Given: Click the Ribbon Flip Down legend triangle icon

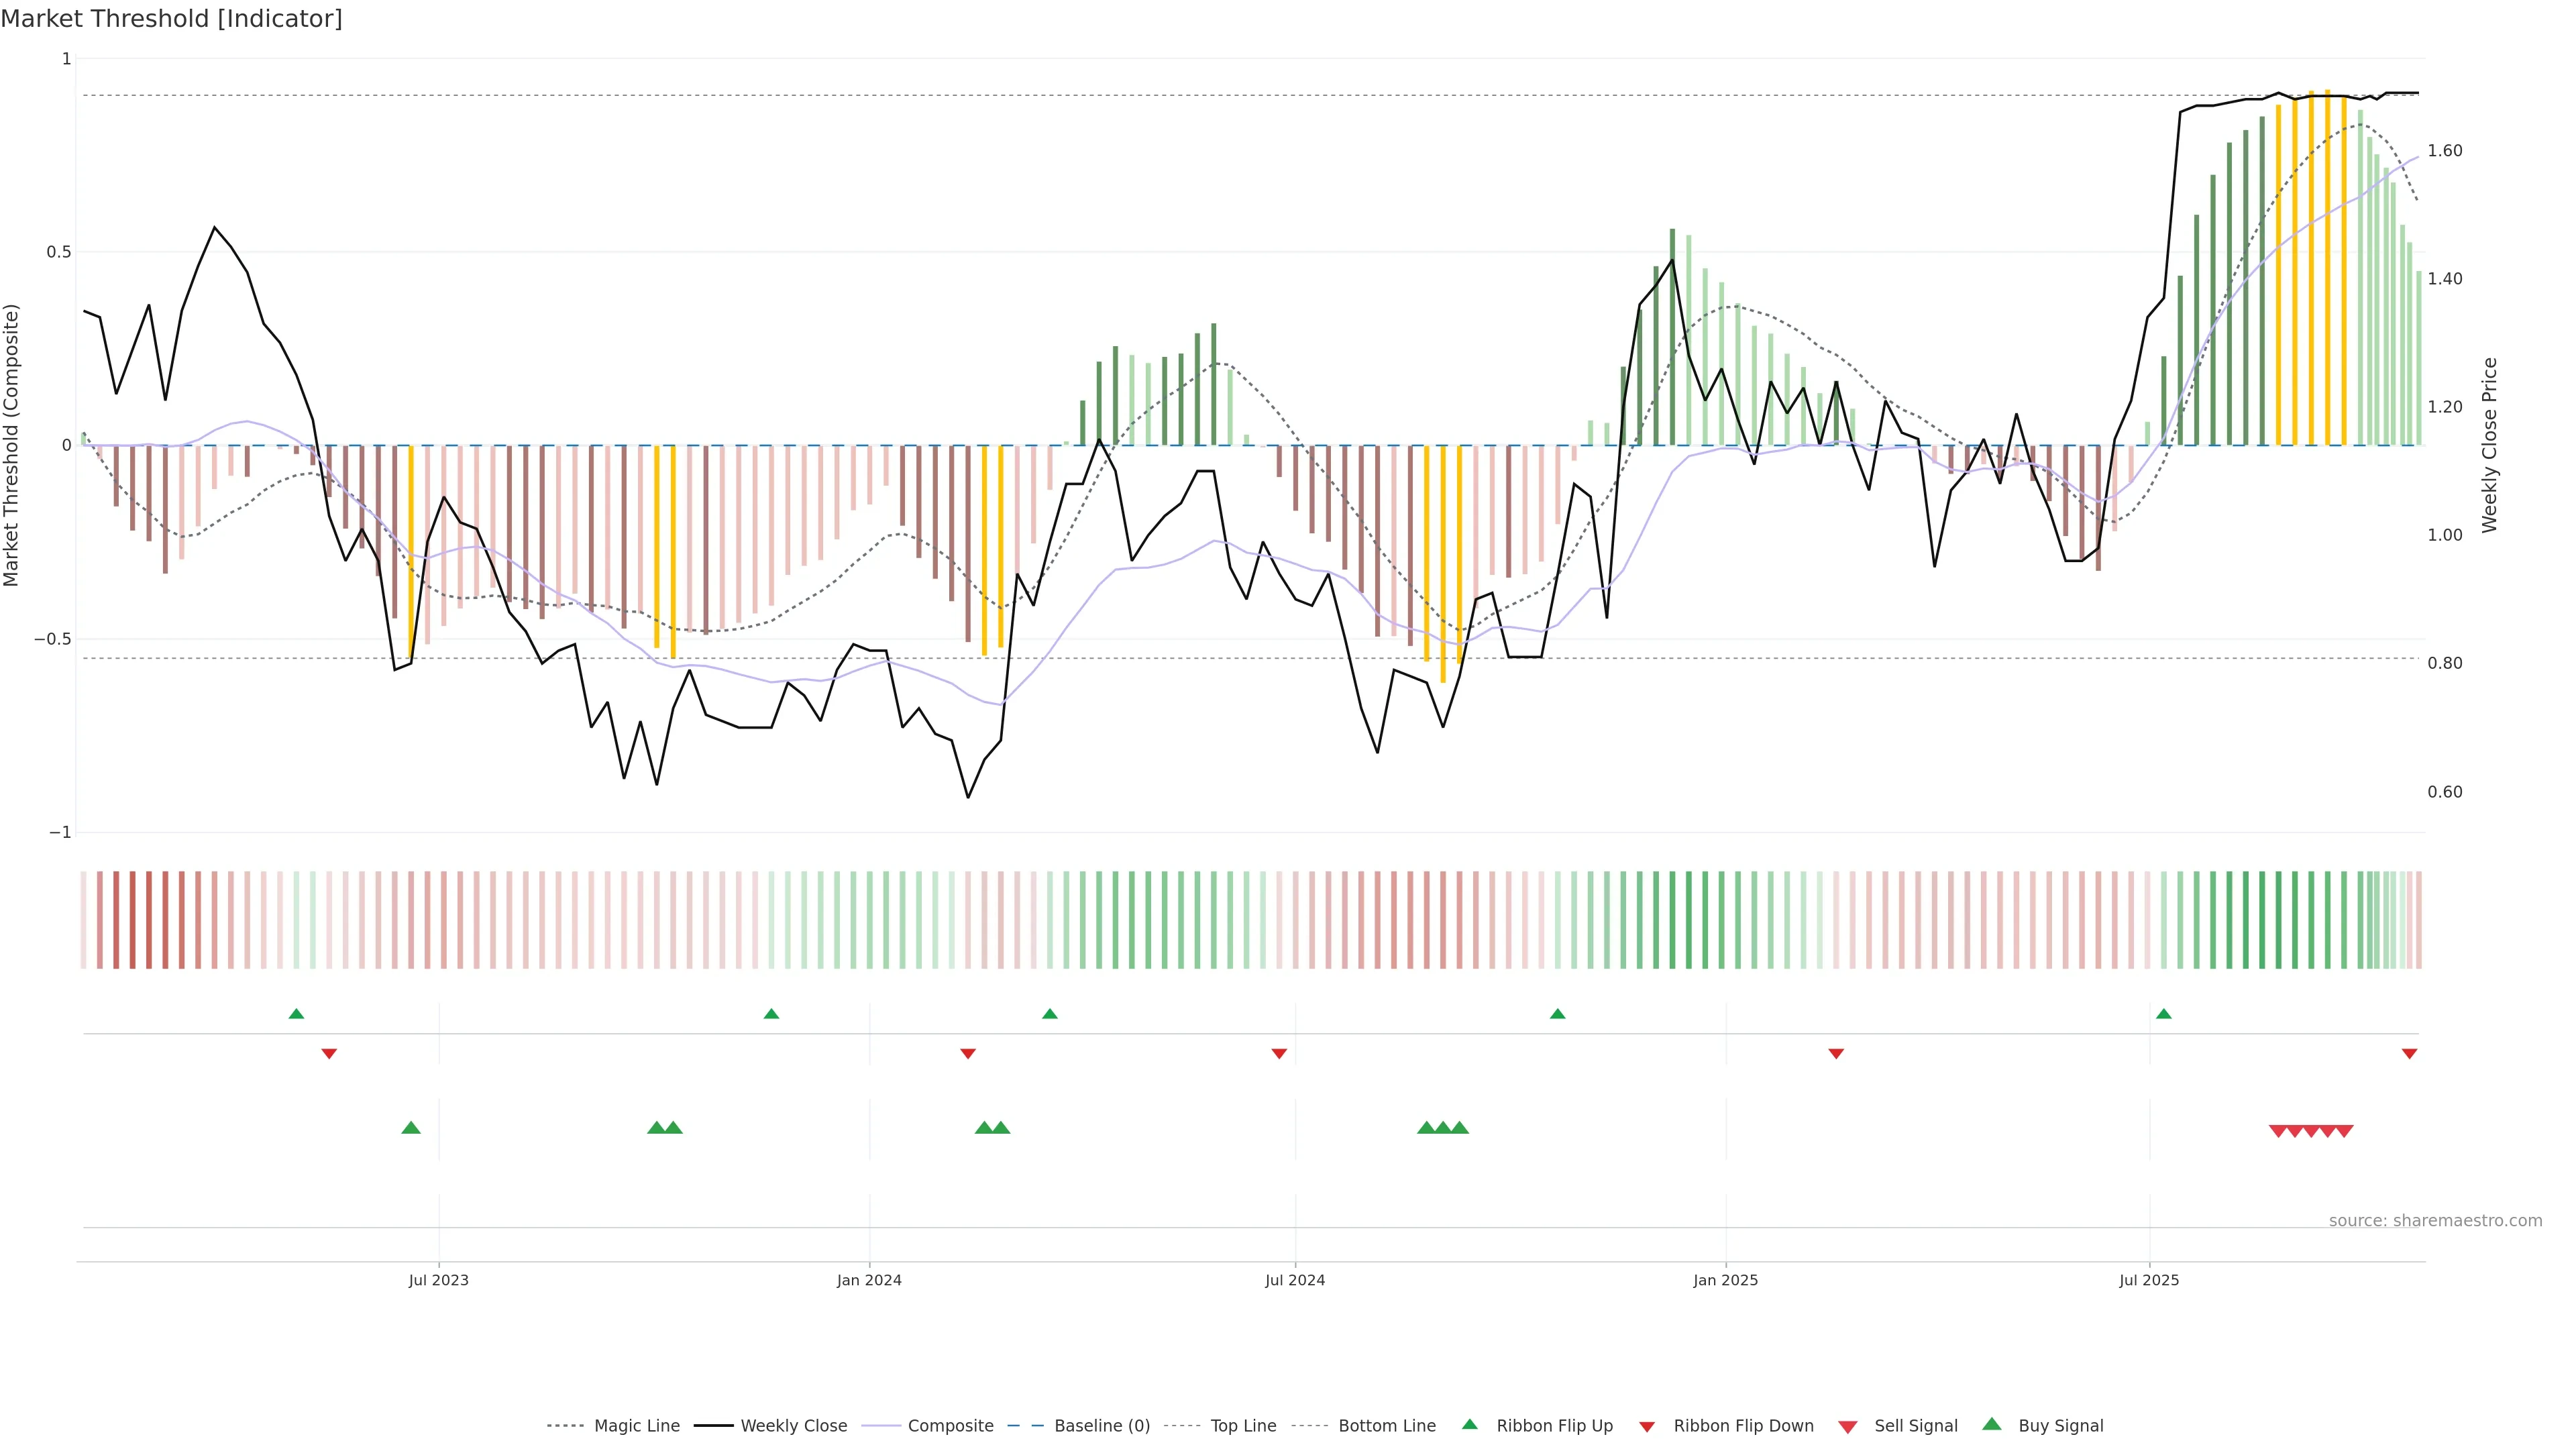Looking at the screenshot, I should [x=1647, y=1427].
